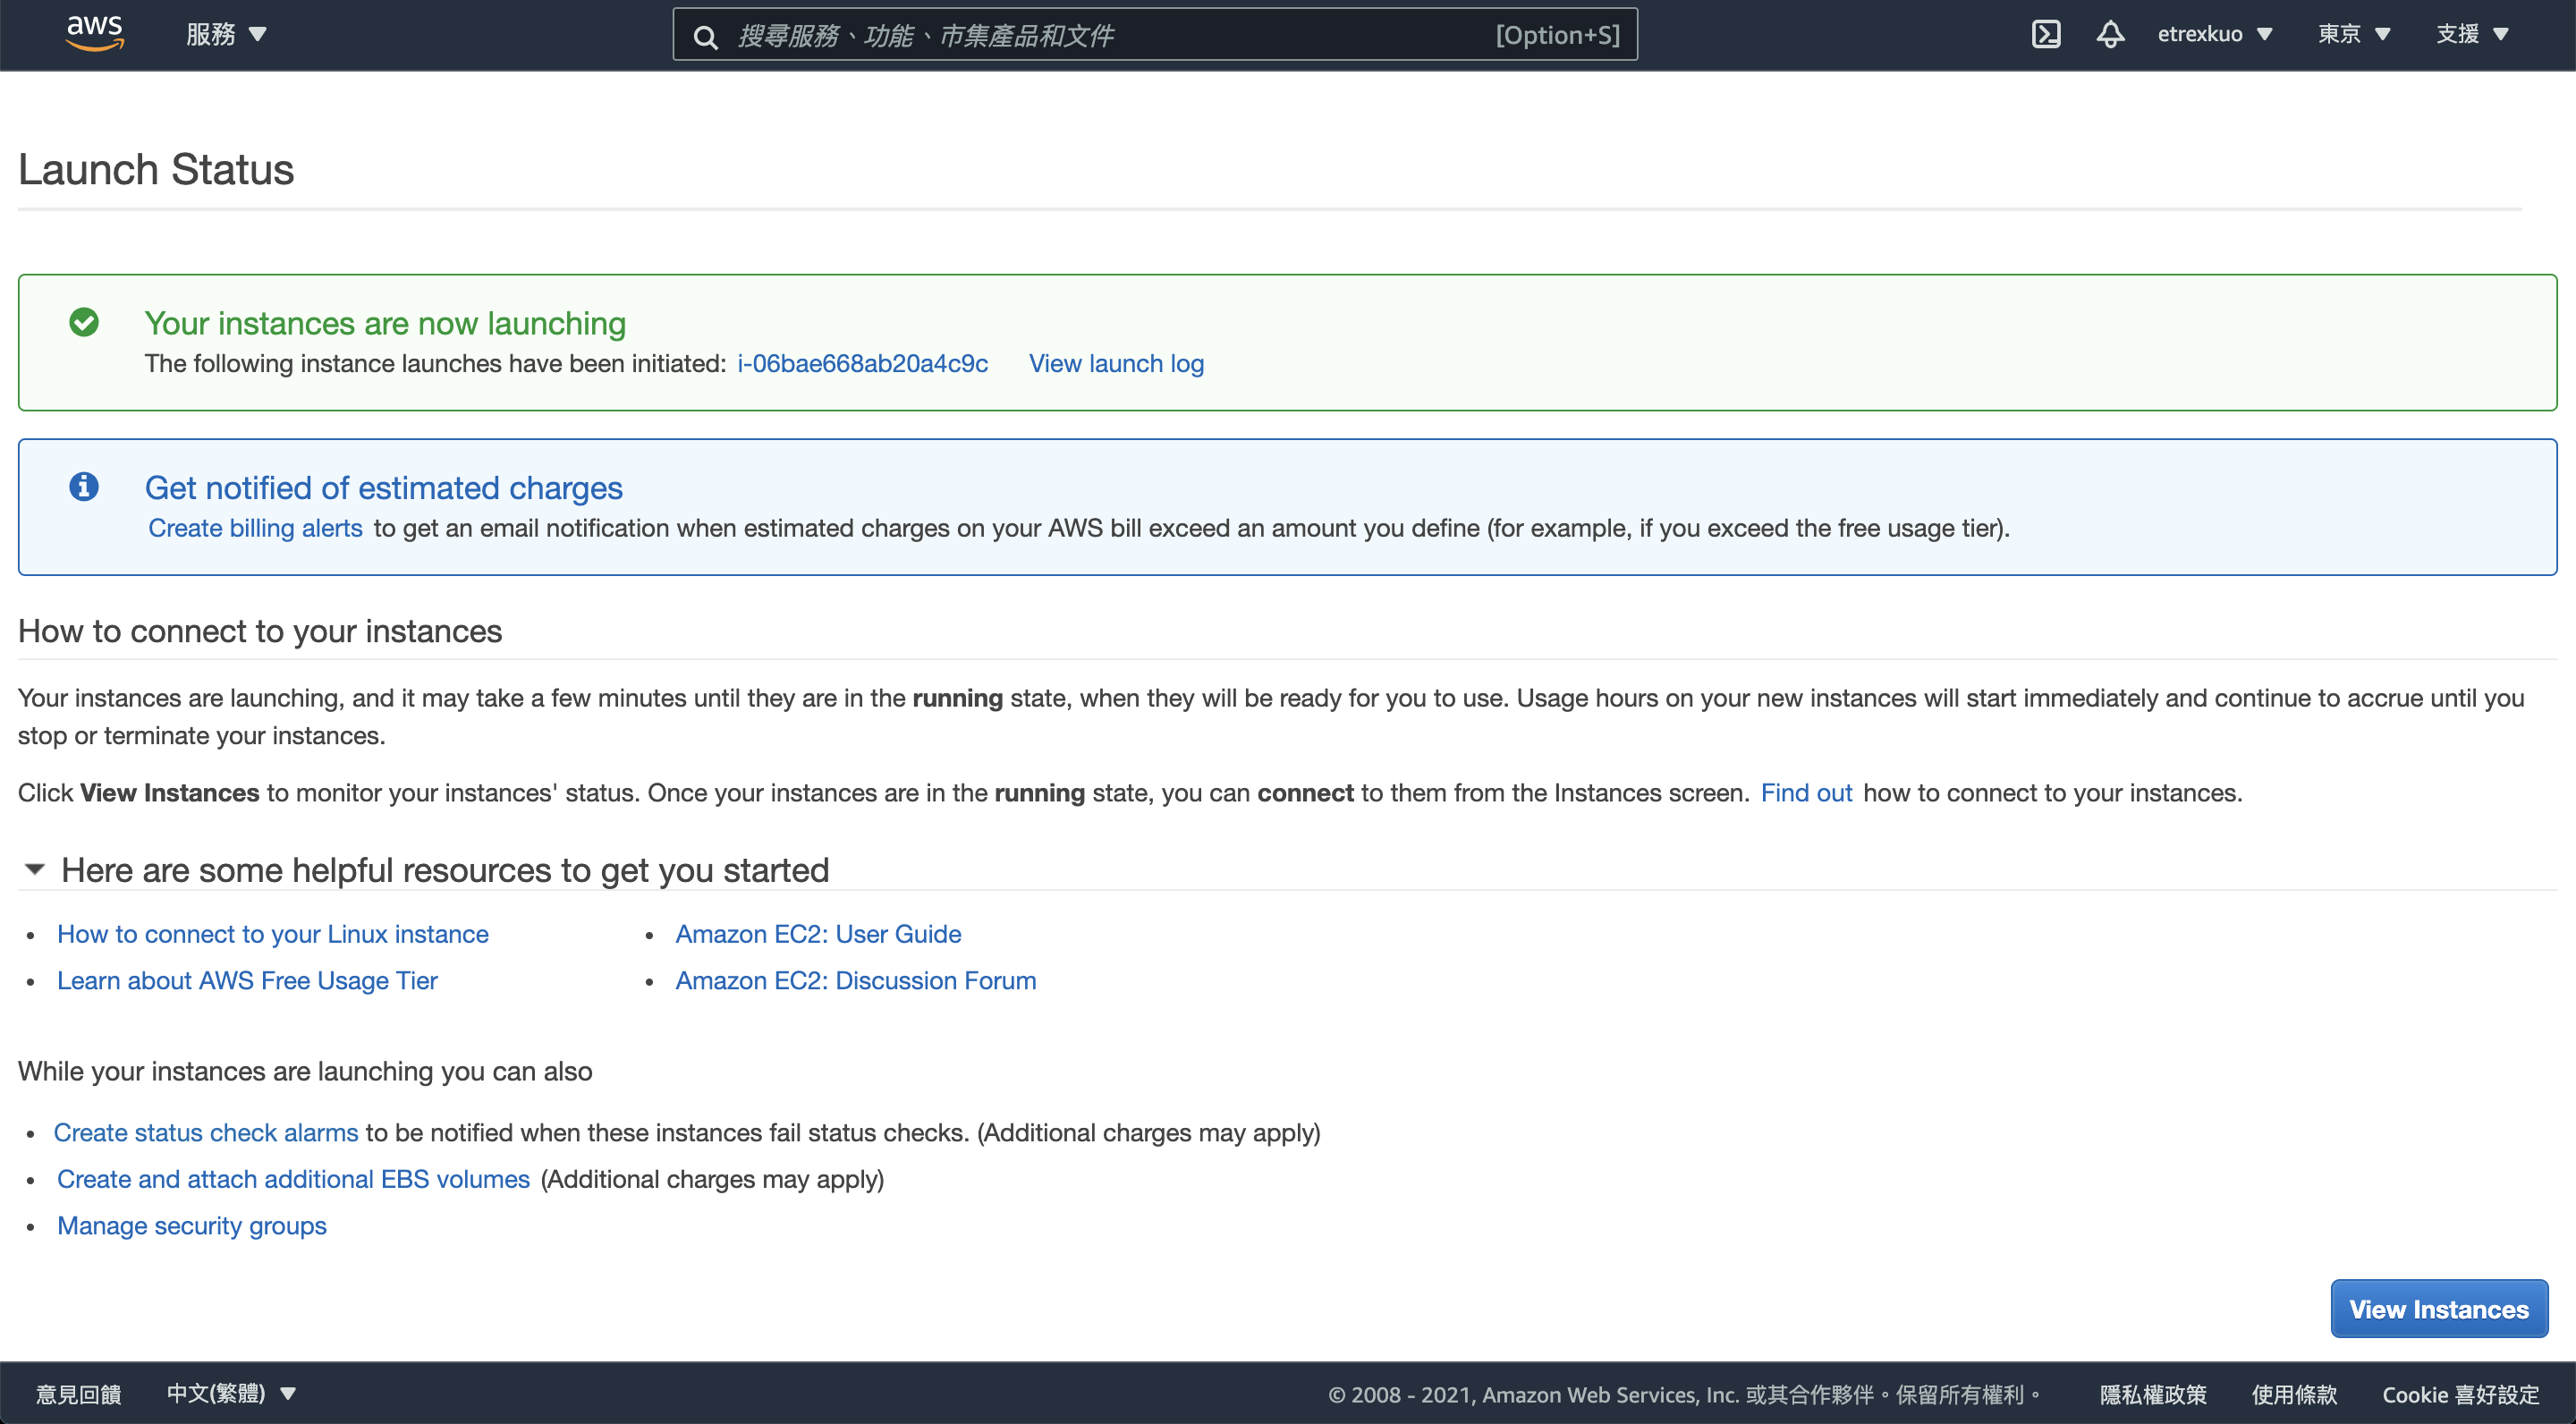Click the AWS logo home icon

[94, 33]
